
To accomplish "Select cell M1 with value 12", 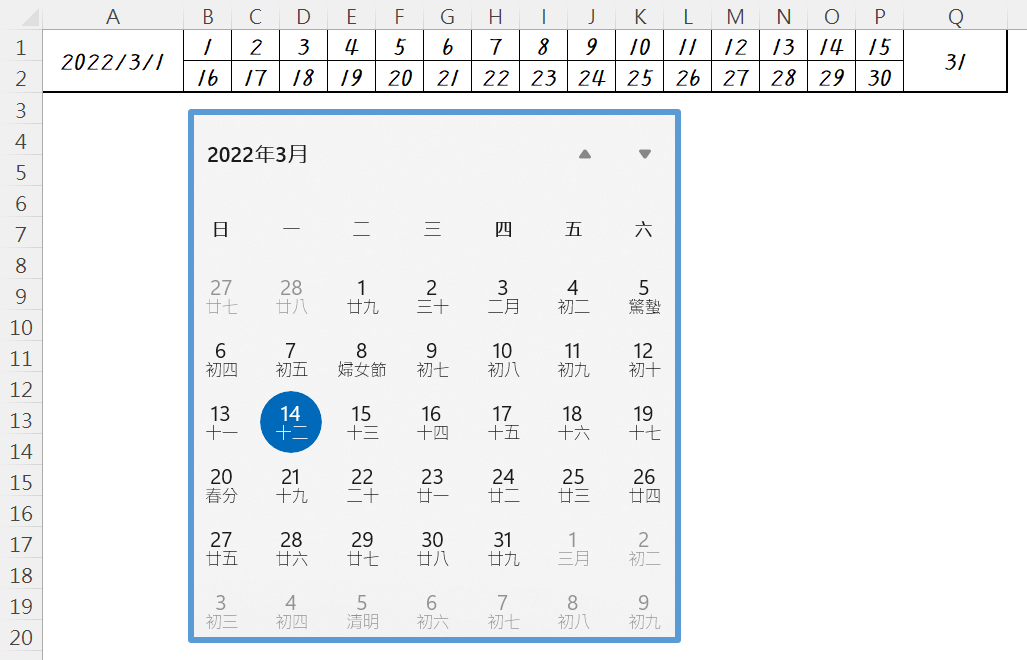I will coord(736,46).
